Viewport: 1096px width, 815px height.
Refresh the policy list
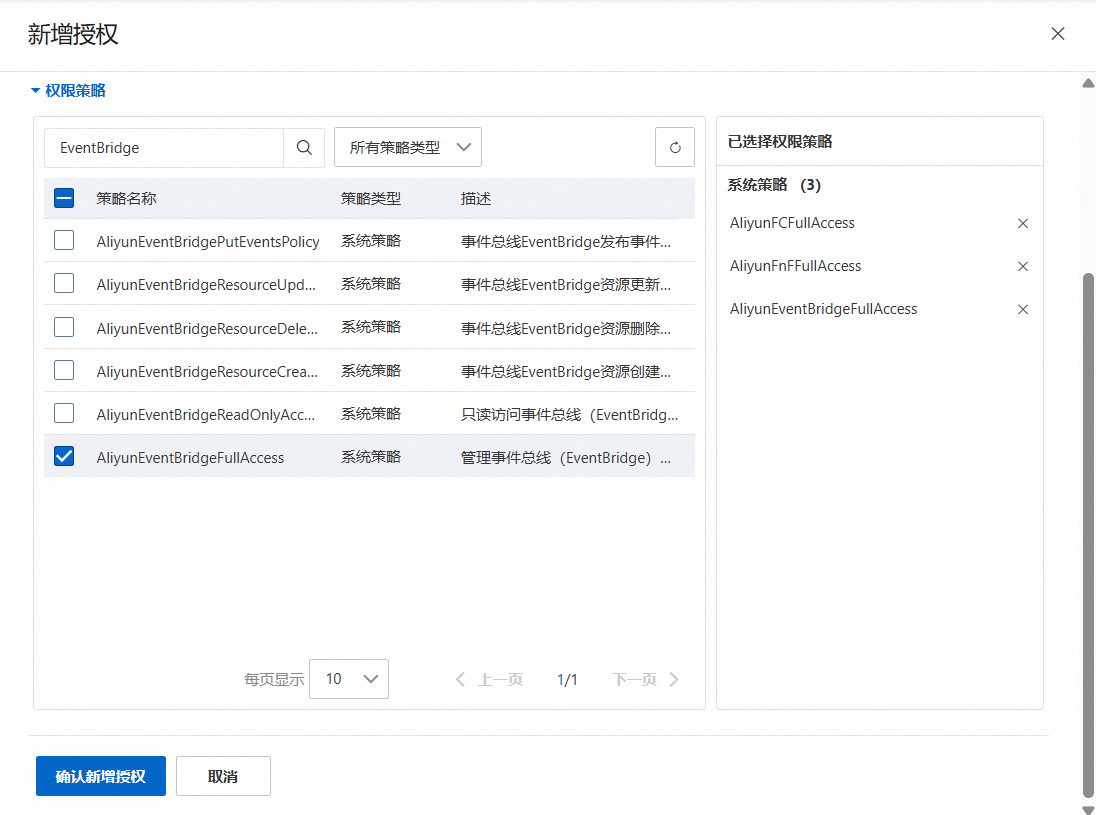675,147
